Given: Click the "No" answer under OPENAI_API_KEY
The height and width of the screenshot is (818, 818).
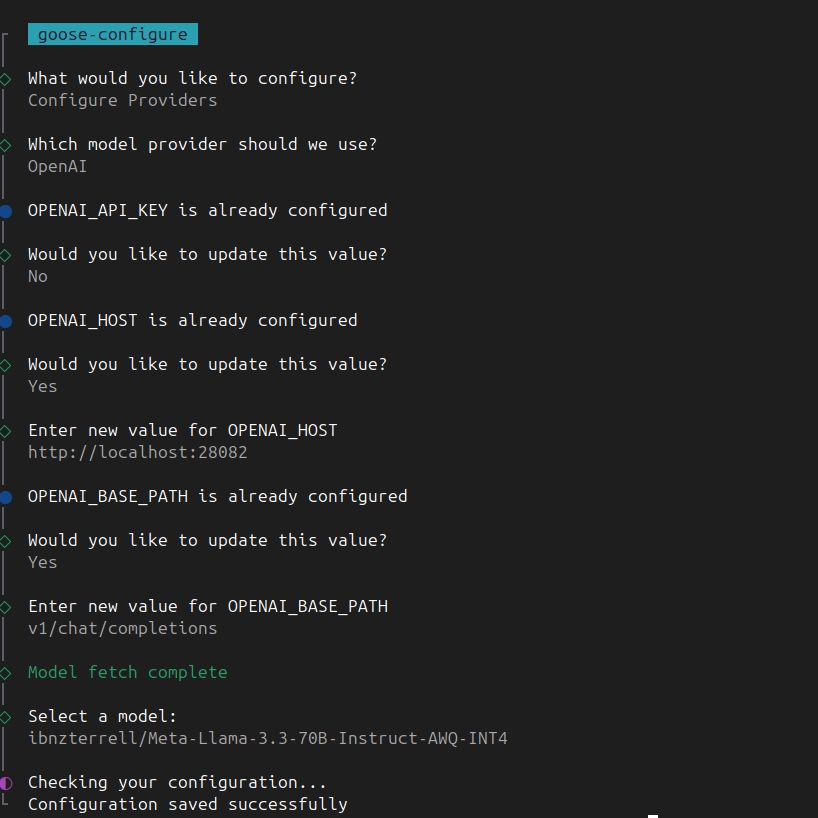Looking at the screenshot, I should (x=38, y=276).
